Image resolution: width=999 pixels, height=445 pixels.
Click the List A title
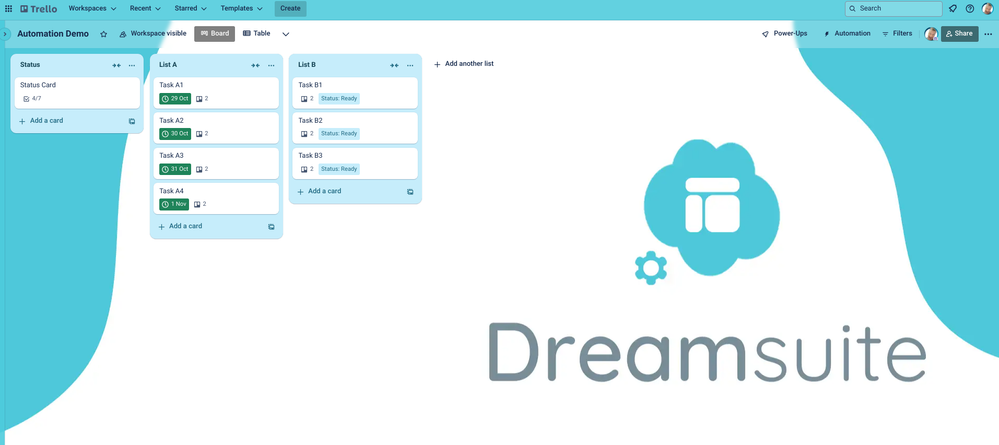[168, 65]
